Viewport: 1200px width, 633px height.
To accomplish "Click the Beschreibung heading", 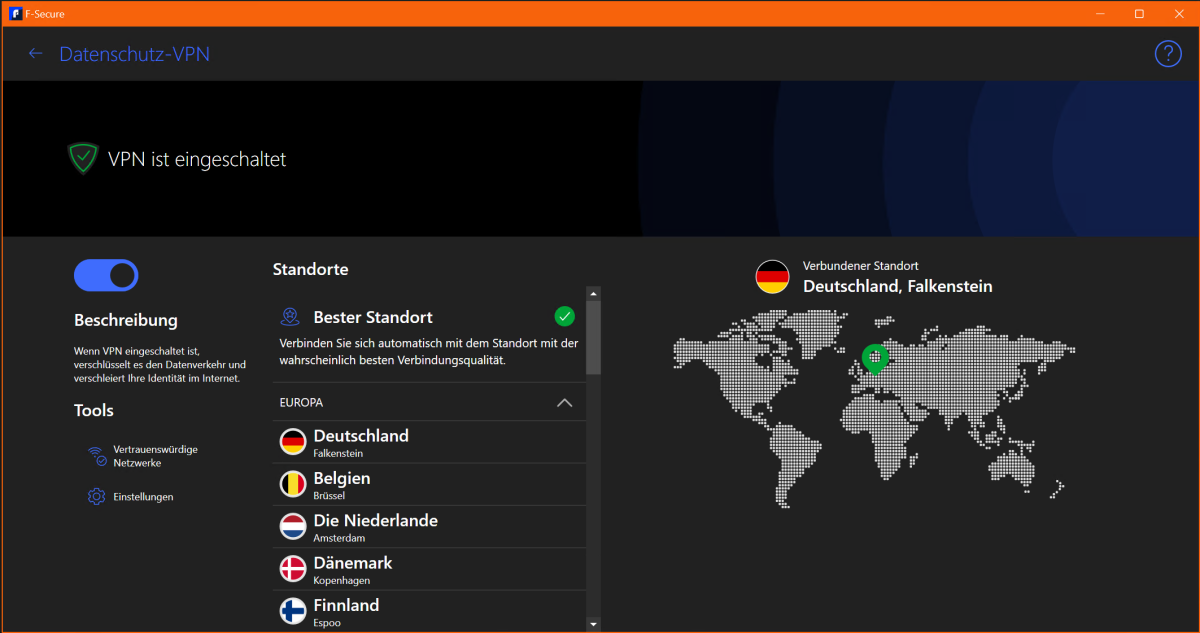I will (126, 320).
